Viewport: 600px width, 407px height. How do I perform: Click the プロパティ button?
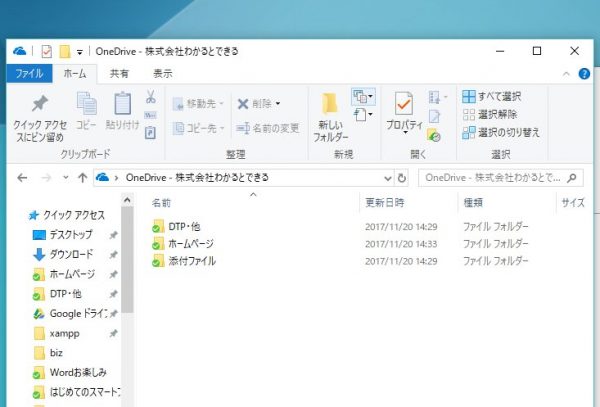(x=404, y=111)
